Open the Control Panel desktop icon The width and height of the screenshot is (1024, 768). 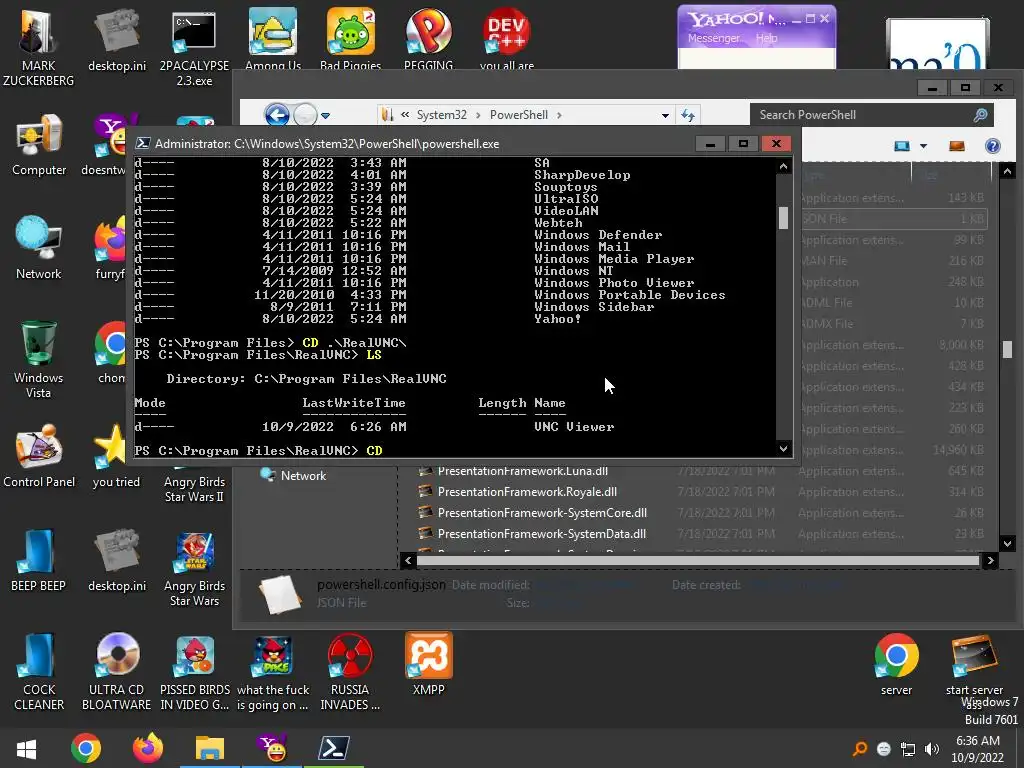click(39, 456)
